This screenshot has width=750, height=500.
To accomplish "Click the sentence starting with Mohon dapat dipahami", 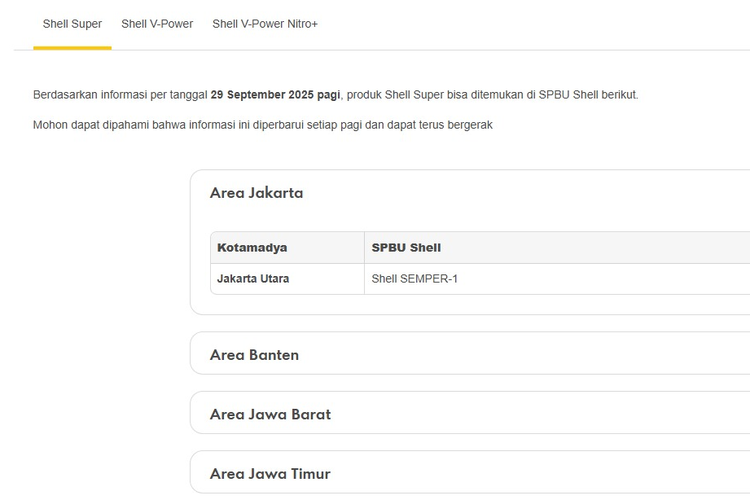I will [262, 125].
